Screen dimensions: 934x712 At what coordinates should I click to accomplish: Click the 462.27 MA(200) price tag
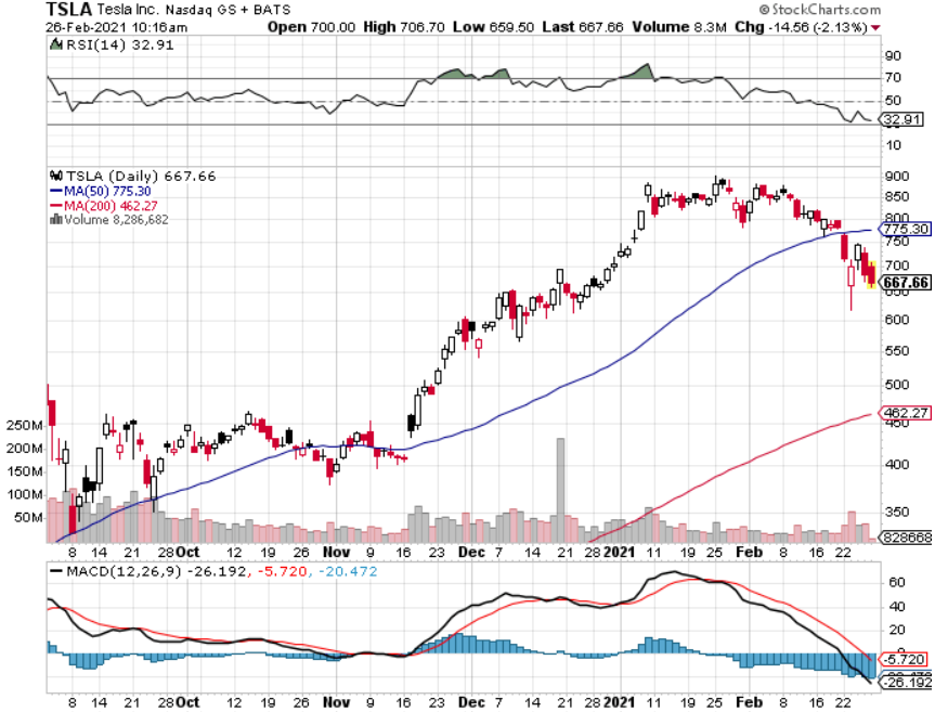click(x=904, y=412)
